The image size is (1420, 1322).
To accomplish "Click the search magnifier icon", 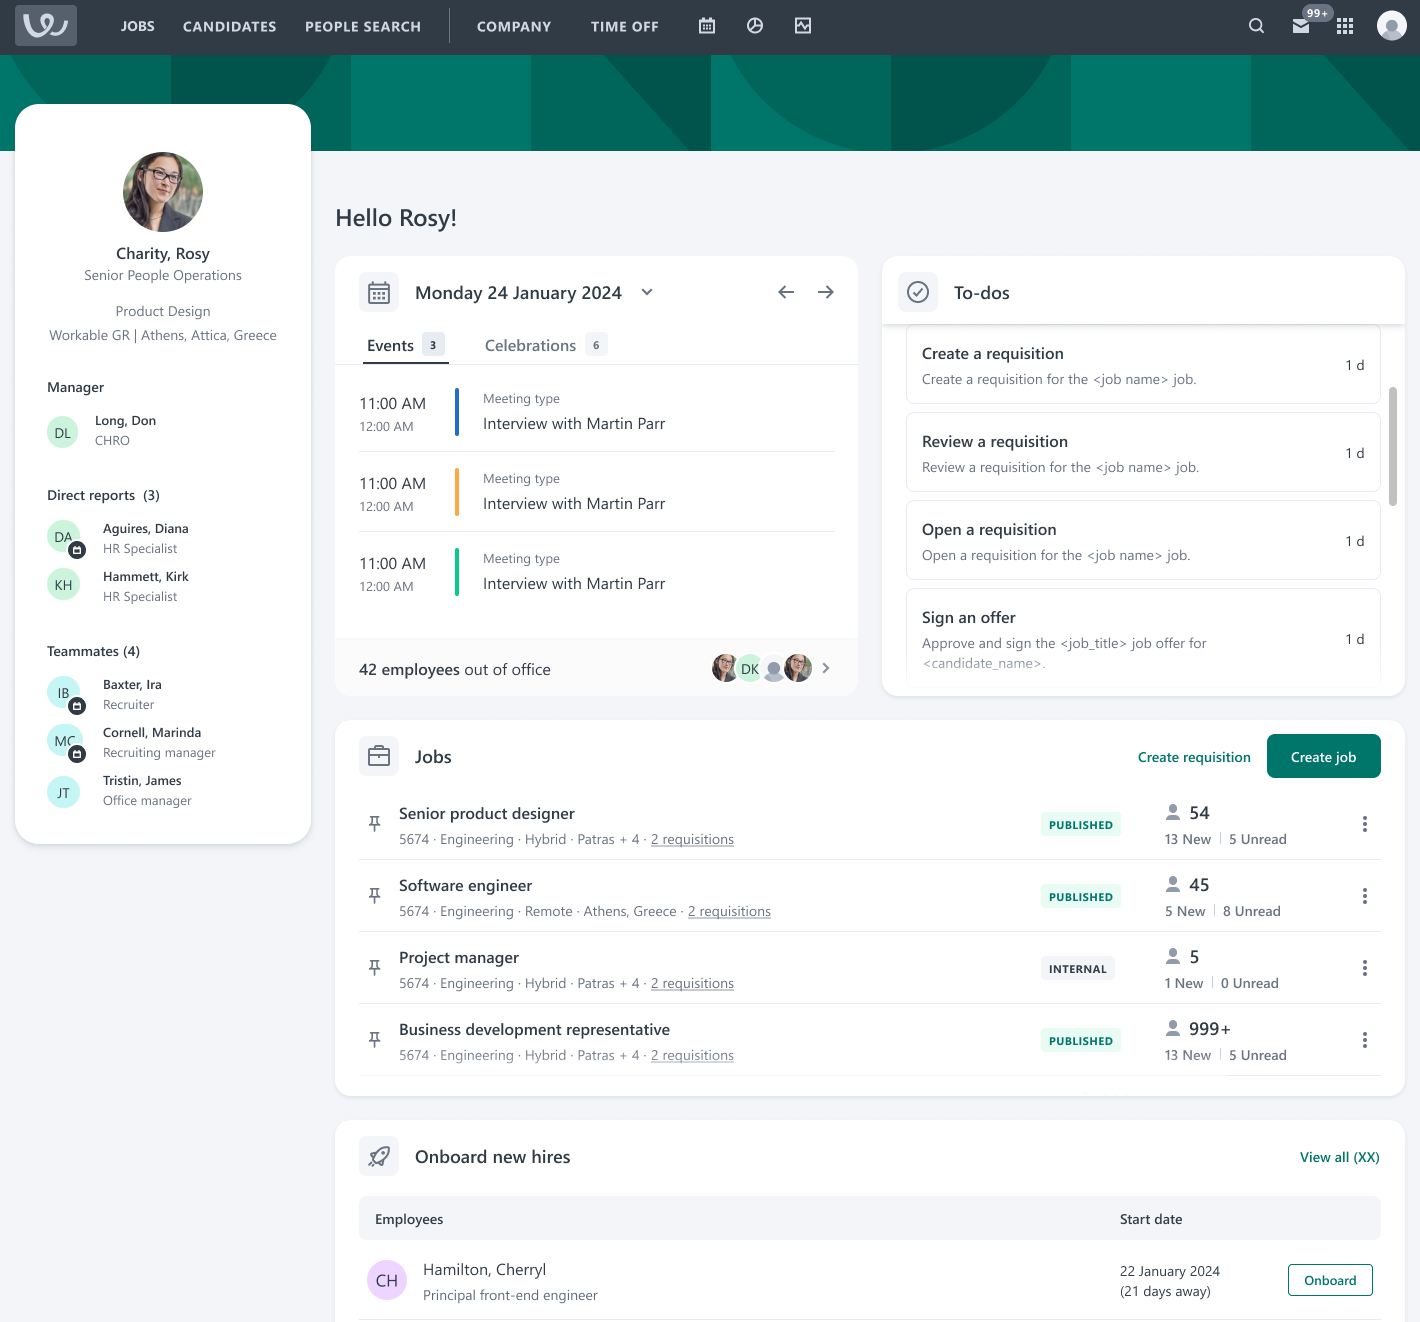I will [1256, 26].
